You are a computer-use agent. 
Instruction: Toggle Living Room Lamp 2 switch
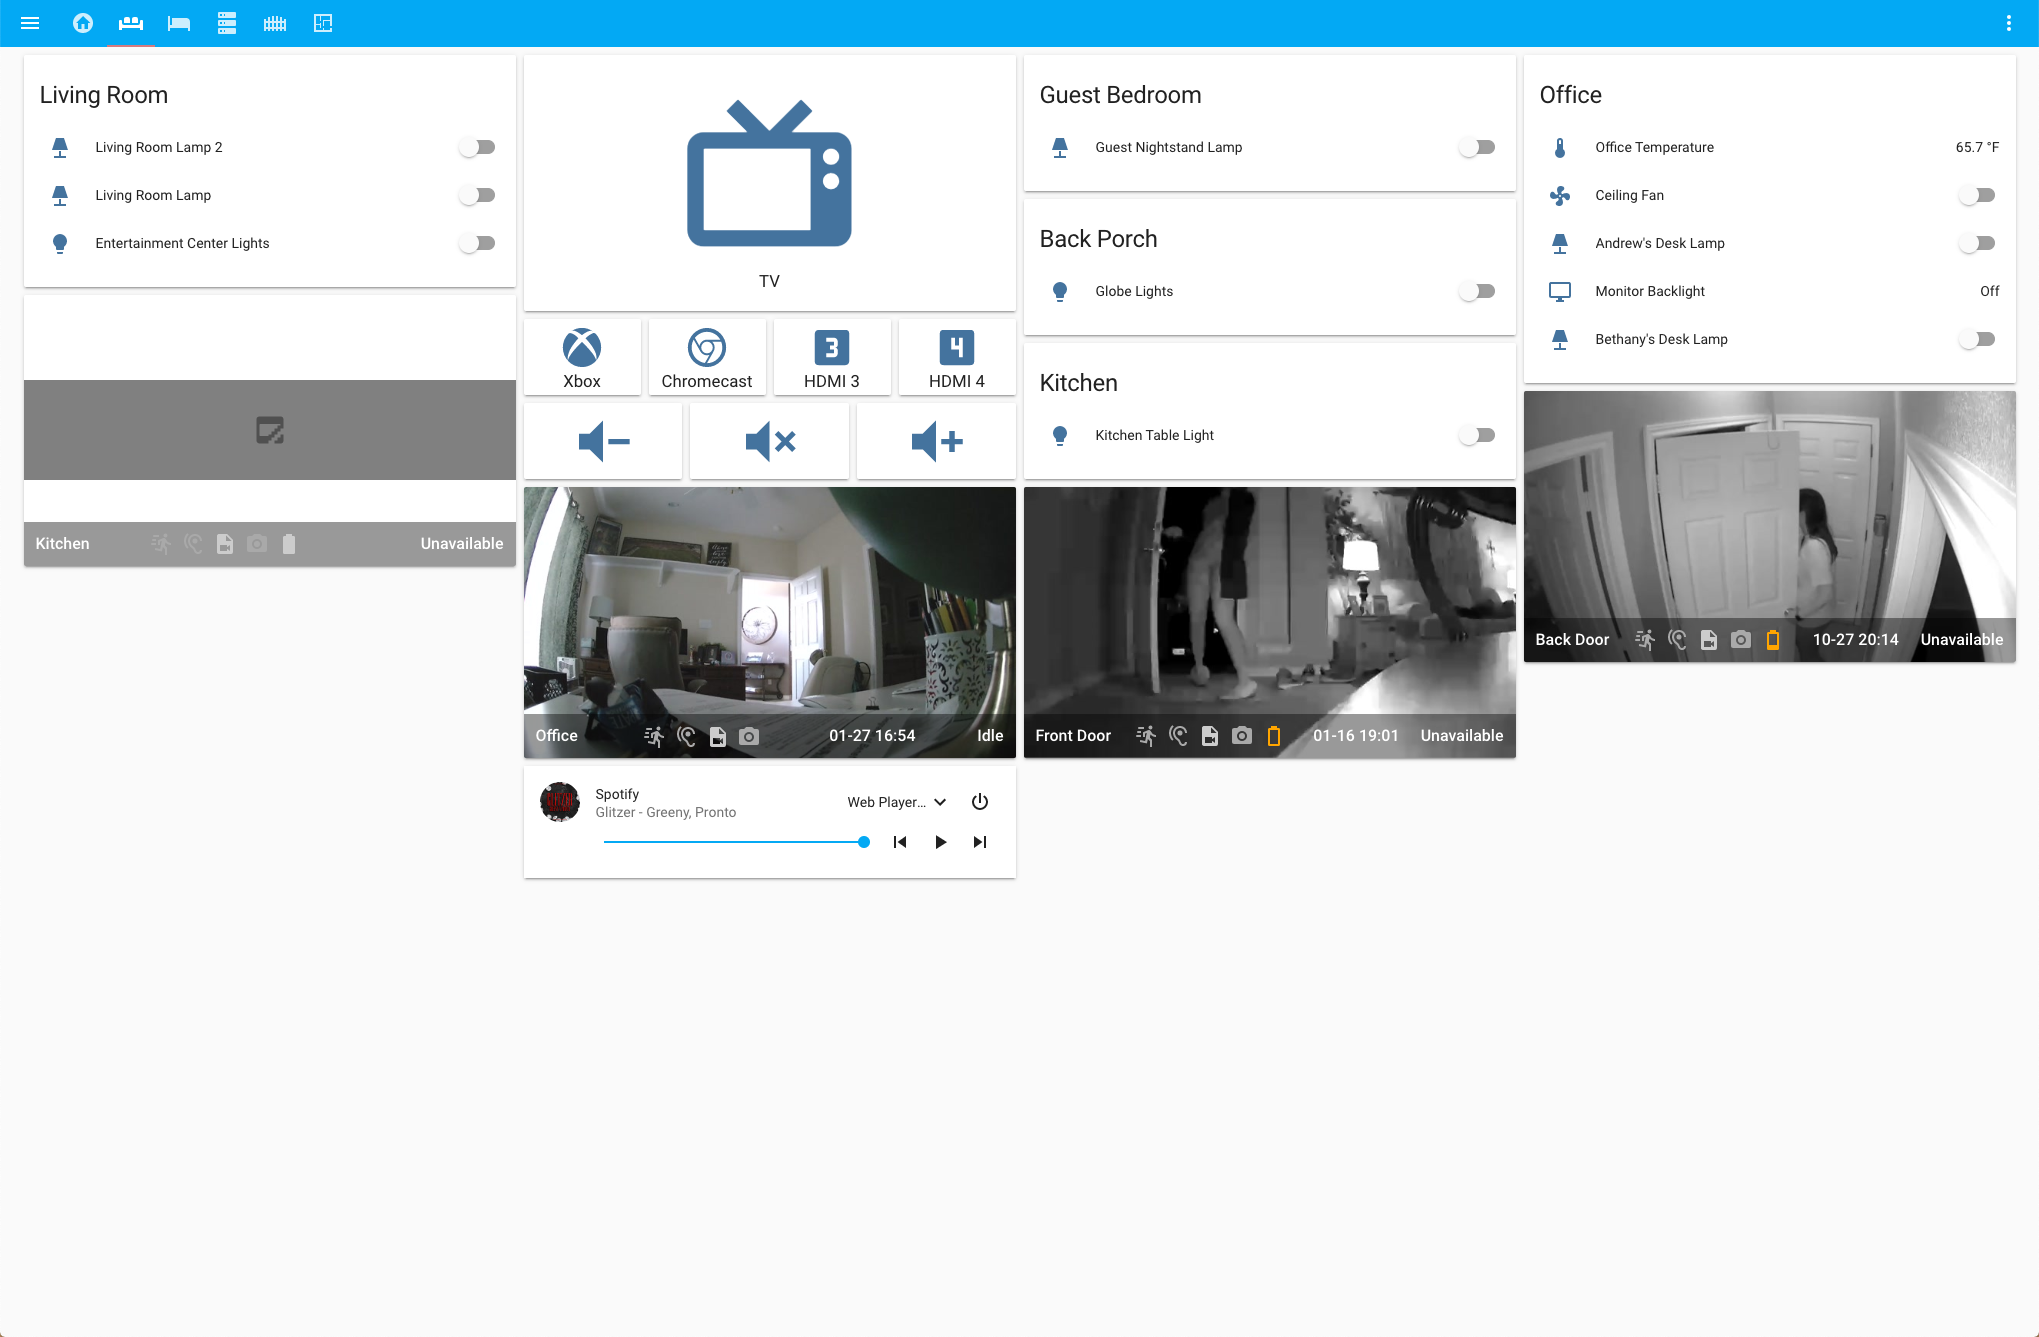pyautogui.click(x=477, y=147)
